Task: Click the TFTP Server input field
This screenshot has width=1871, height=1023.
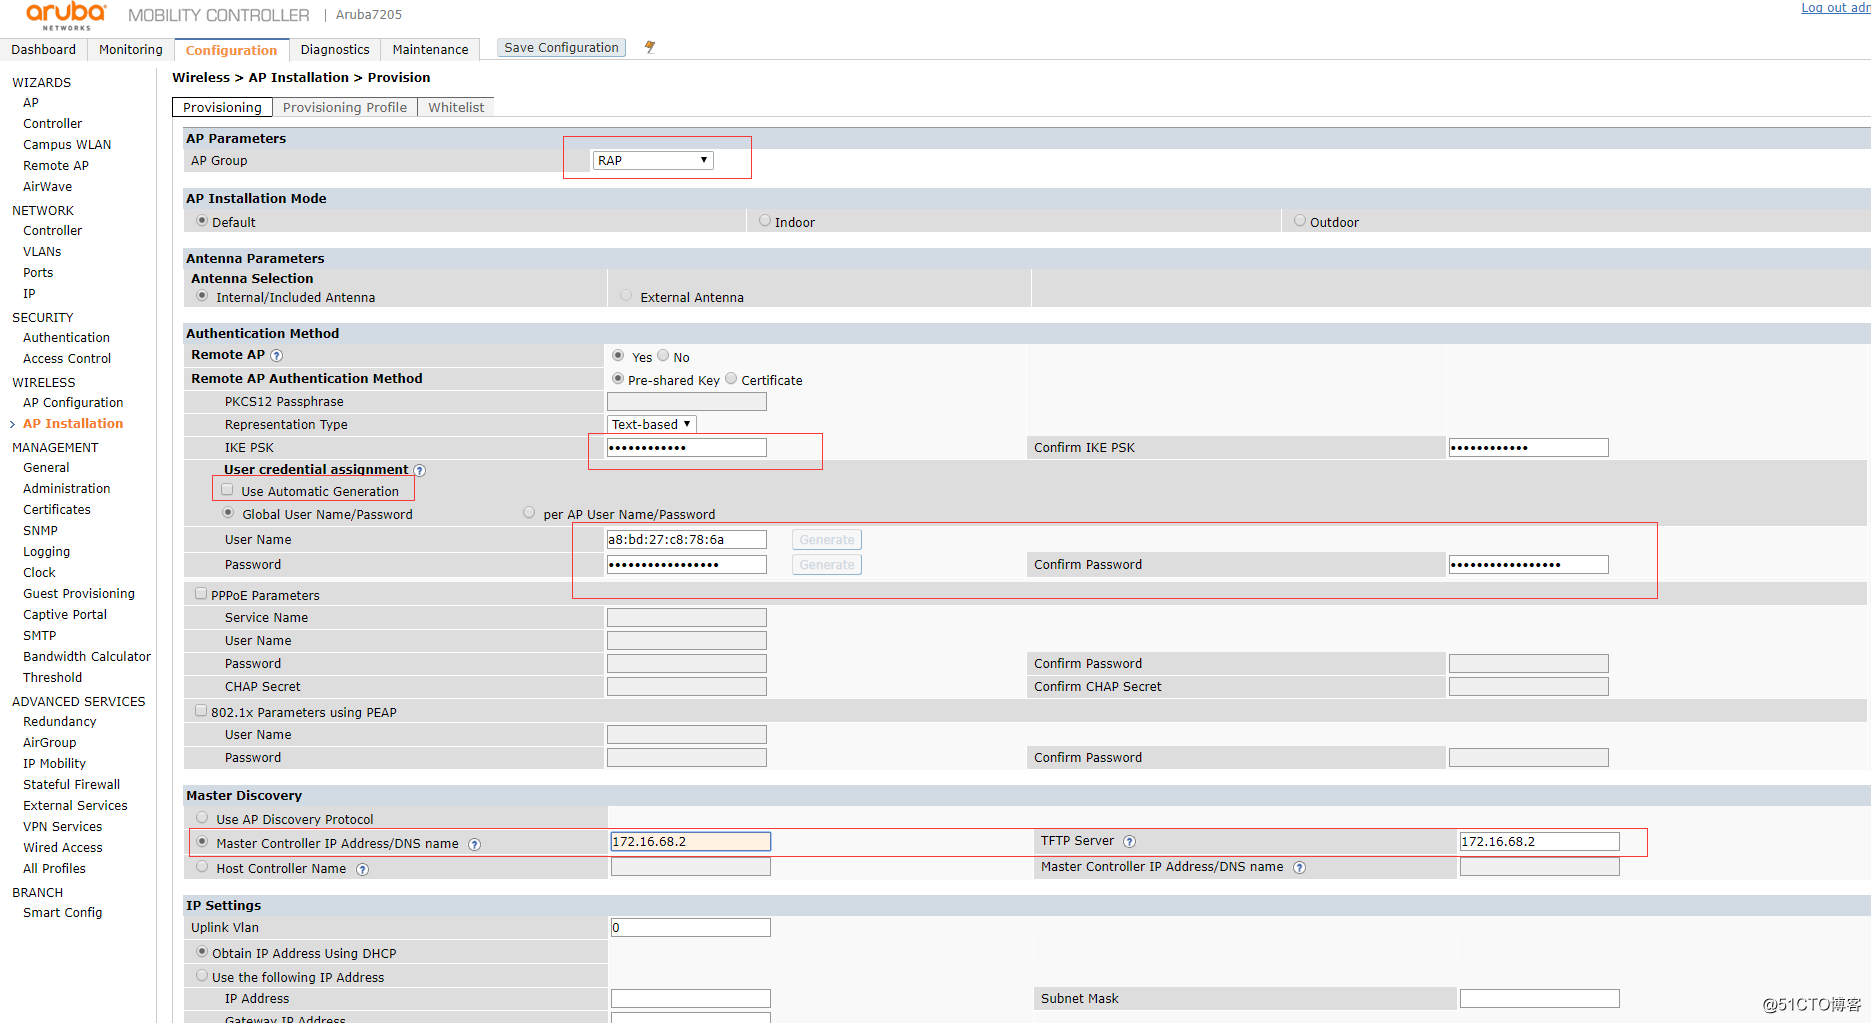Action: point(1540,842)
